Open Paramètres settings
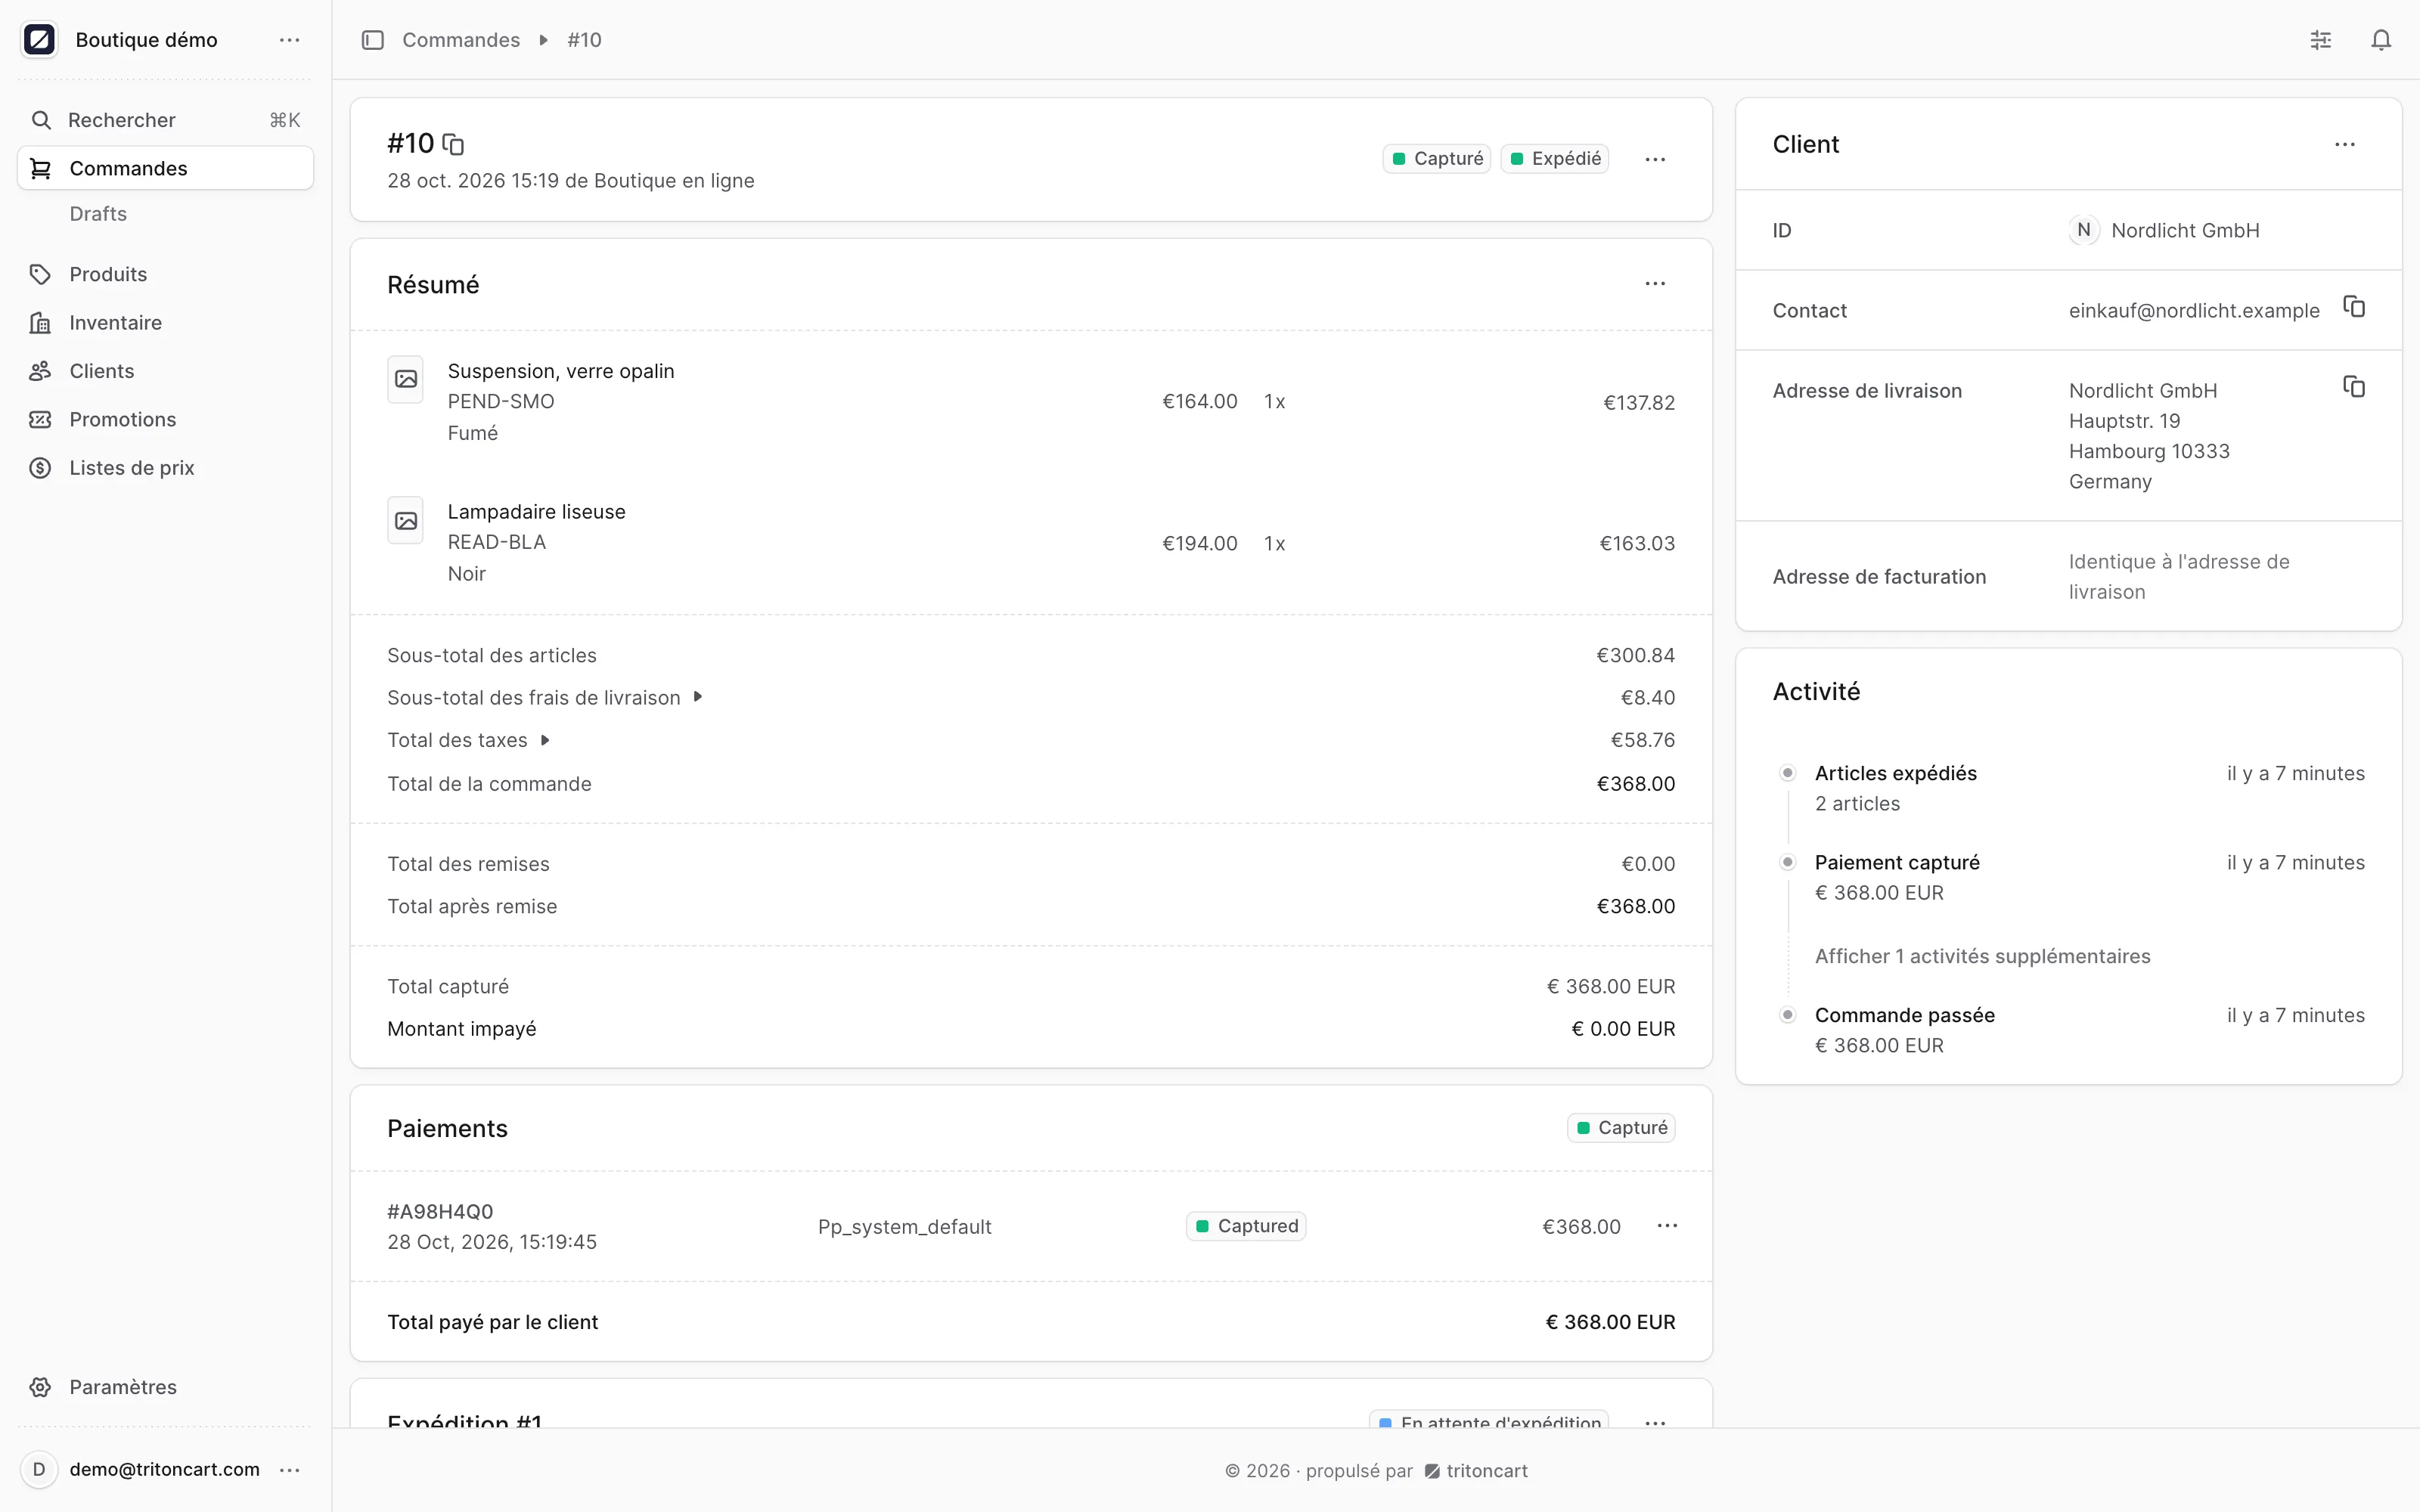The image size is (2420, 1512). [x=165, y=1387]
